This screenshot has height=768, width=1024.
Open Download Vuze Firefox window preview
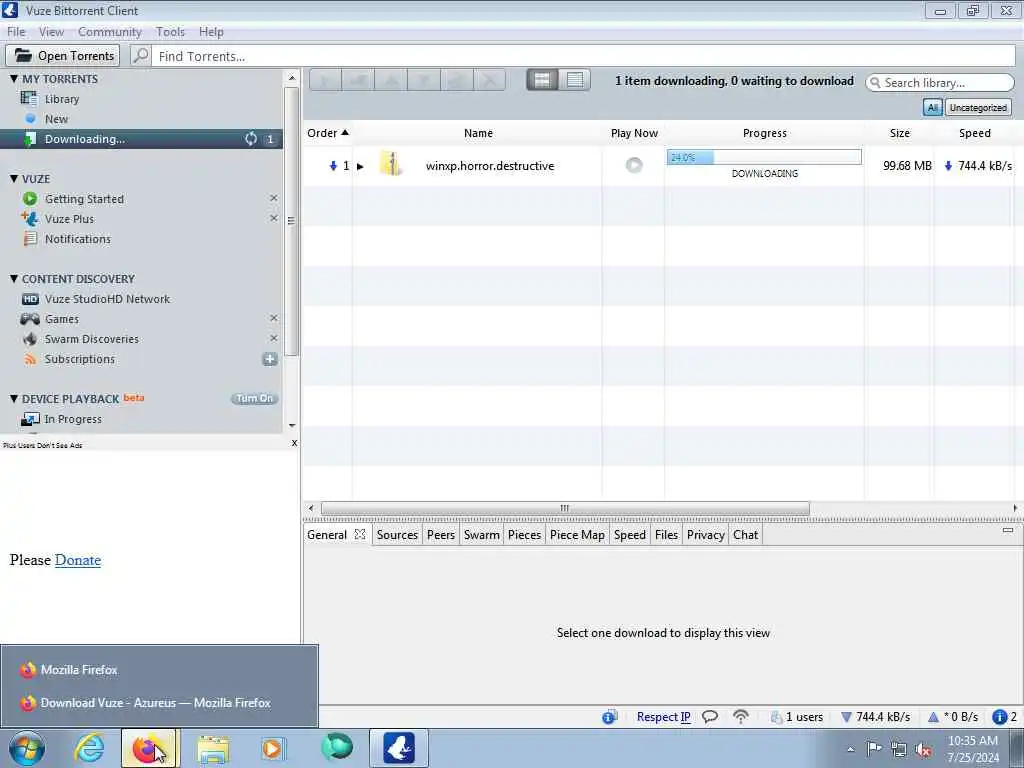tap(155, 703)
